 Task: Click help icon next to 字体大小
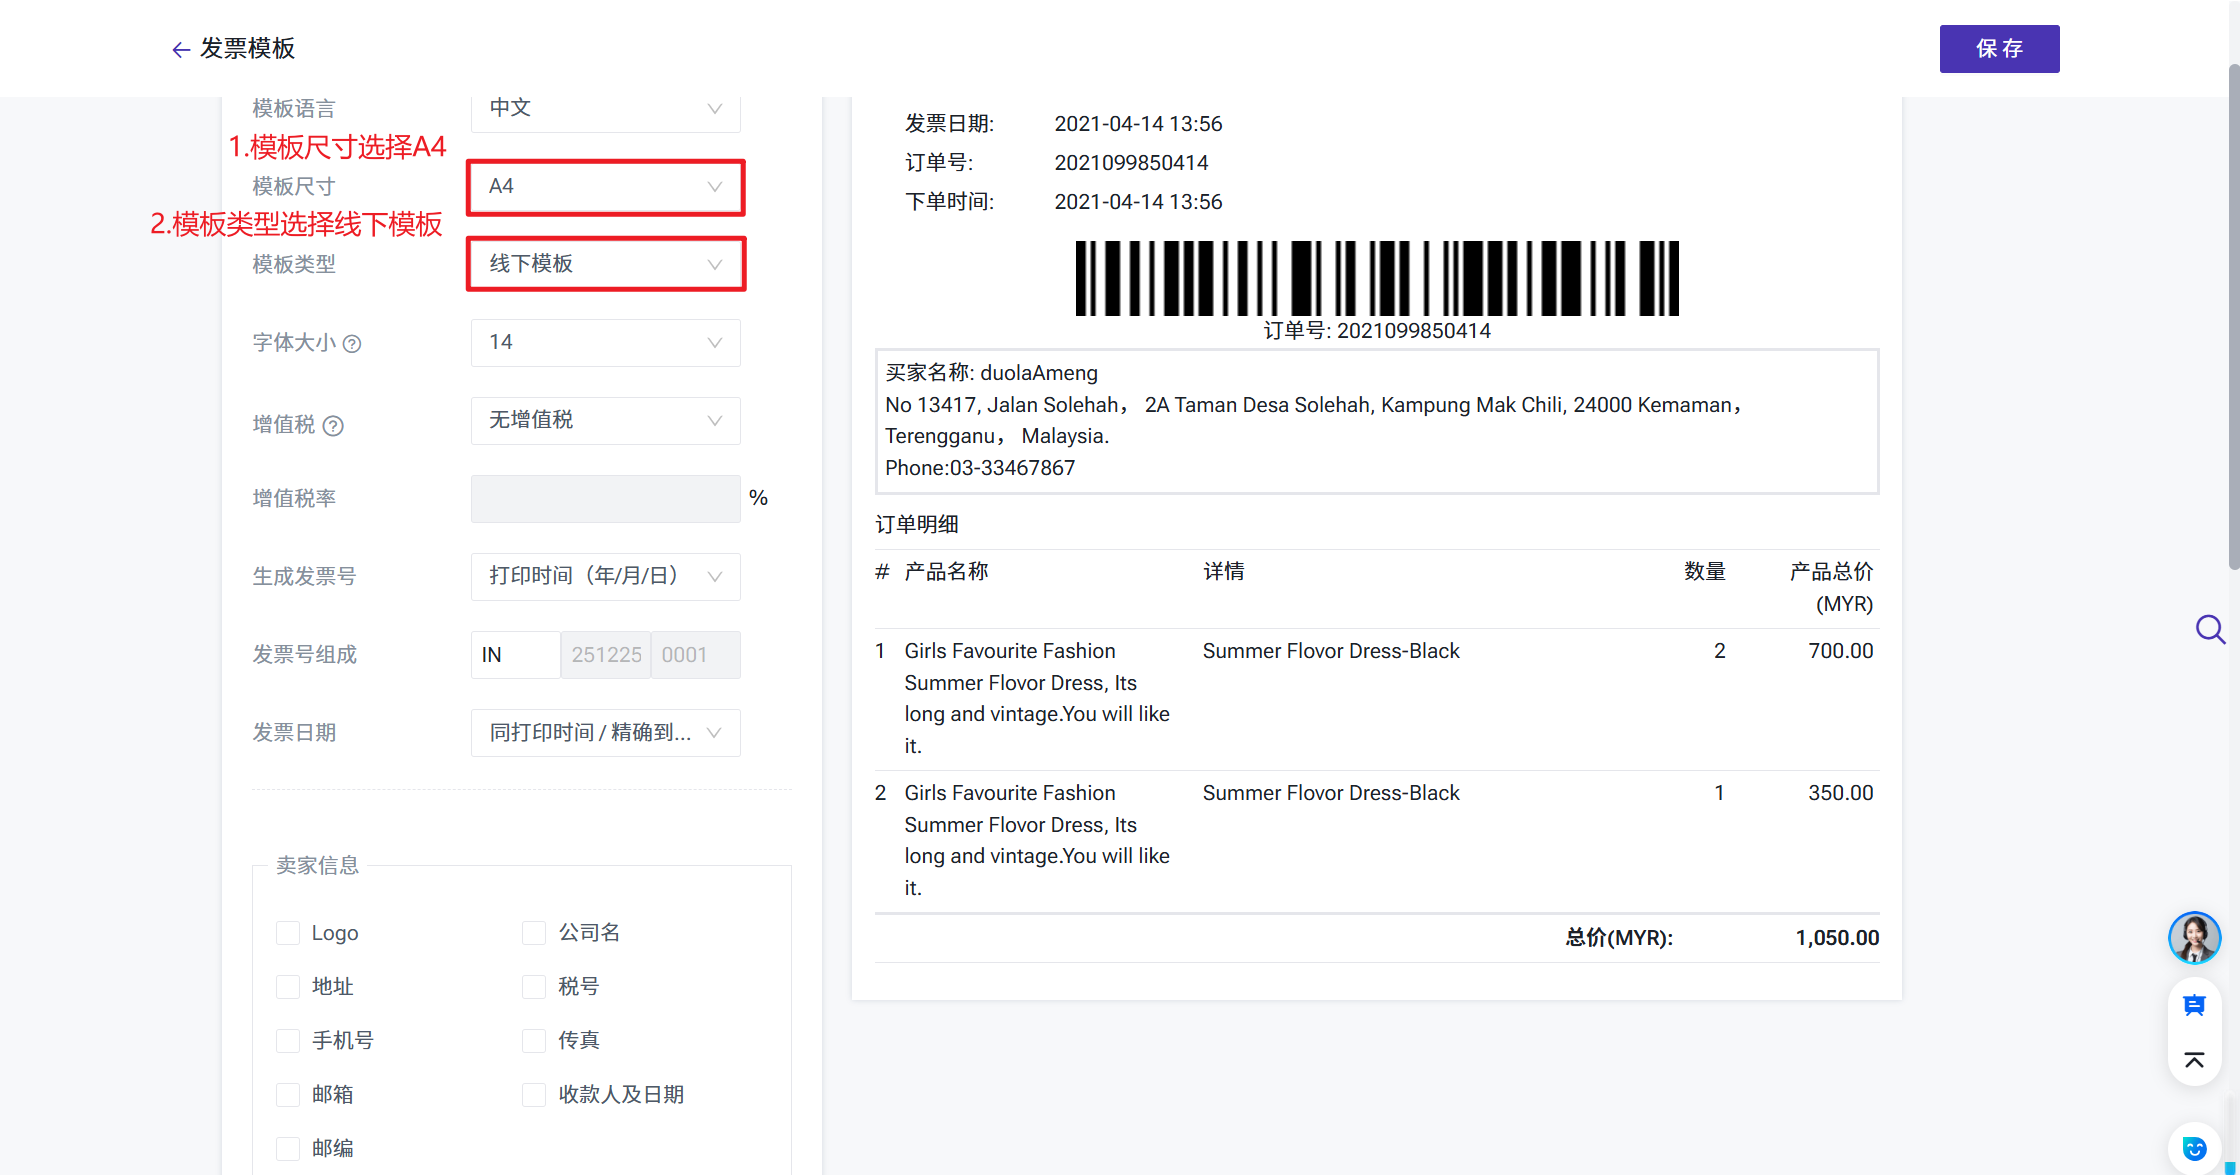click(352, 343)
